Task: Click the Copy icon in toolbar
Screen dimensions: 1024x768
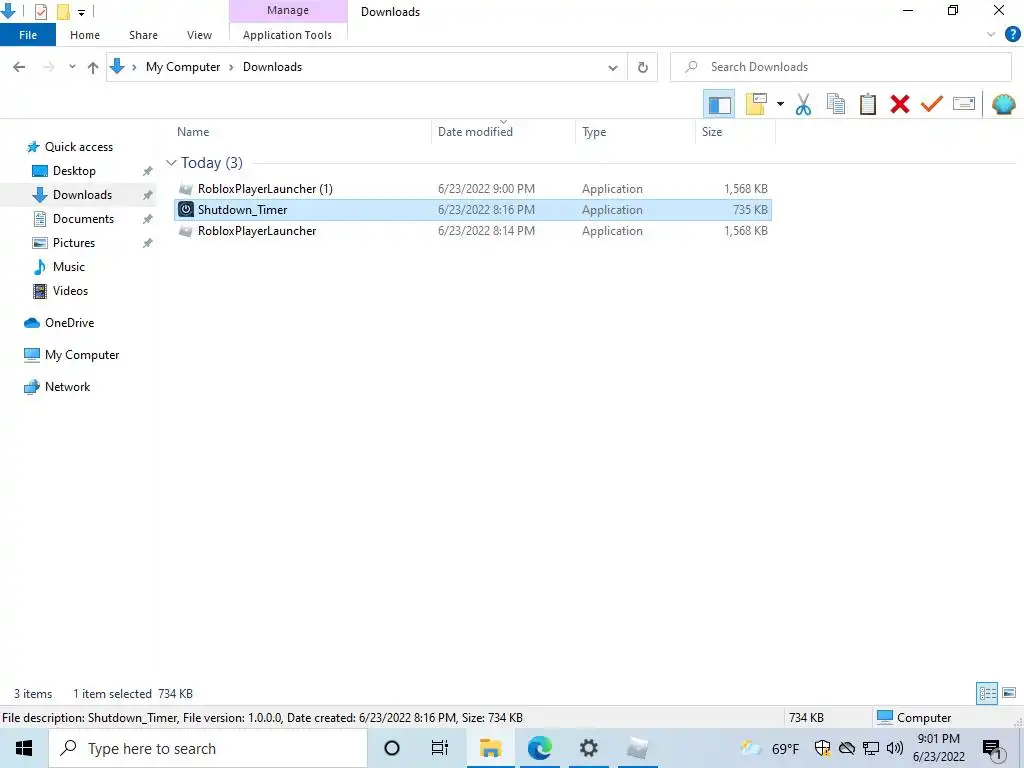Action: point(835,104)
